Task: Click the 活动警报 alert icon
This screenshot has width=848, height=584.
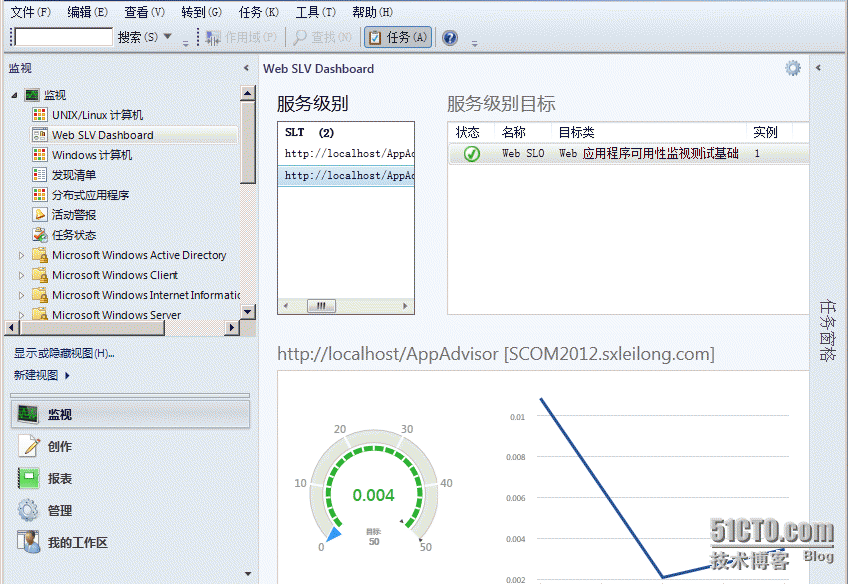Action: [x=39, y=215]
